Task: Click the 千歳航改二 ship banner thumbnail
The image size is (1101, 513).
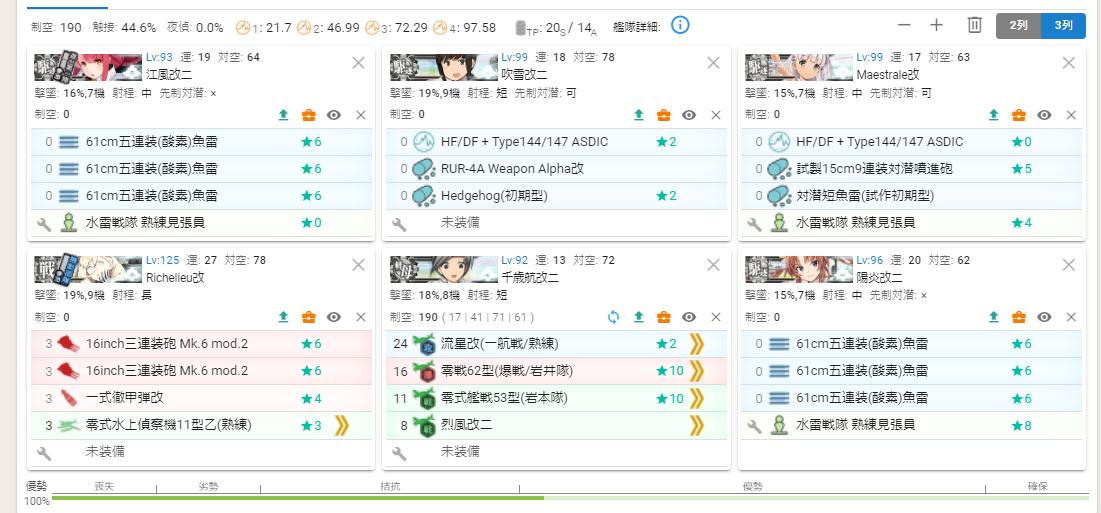Action: 443,270
